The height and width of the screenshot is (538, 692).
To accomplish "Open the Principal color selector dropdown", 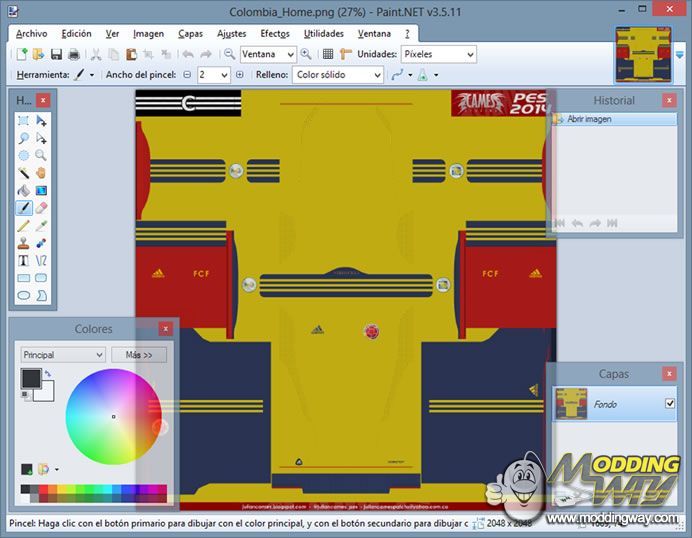I will [63, 355].
